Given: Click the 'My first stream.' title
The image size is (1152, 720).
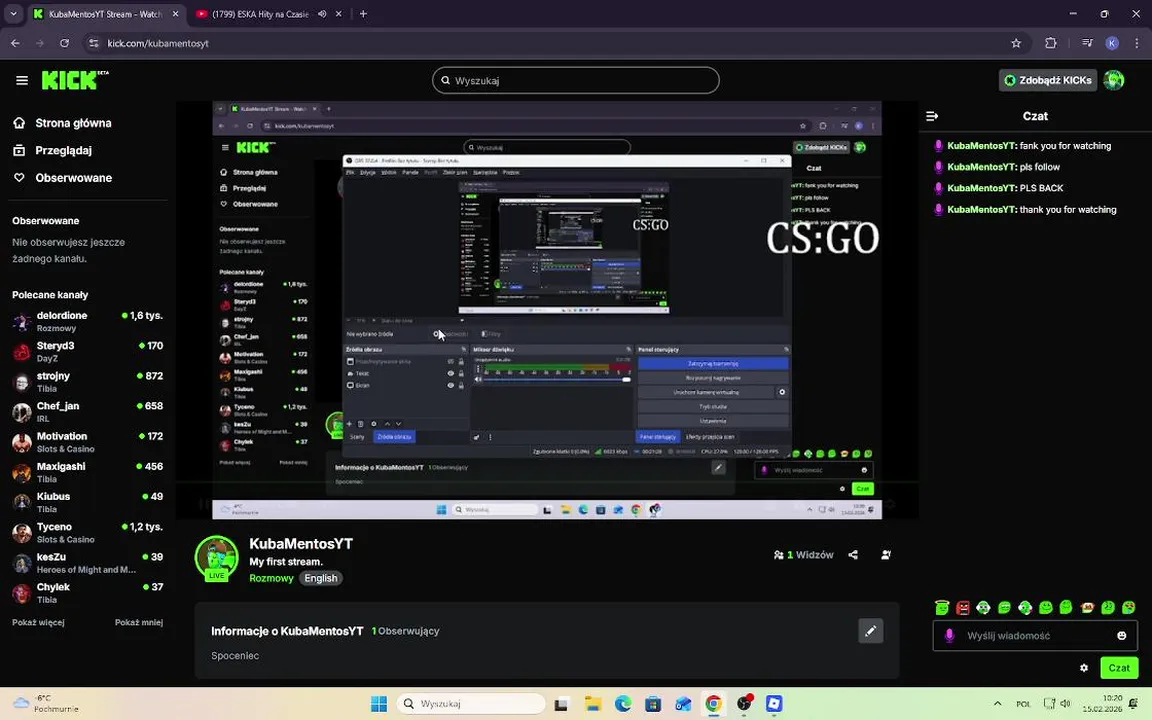Looking at the screenshot, I should click(286, 561).
